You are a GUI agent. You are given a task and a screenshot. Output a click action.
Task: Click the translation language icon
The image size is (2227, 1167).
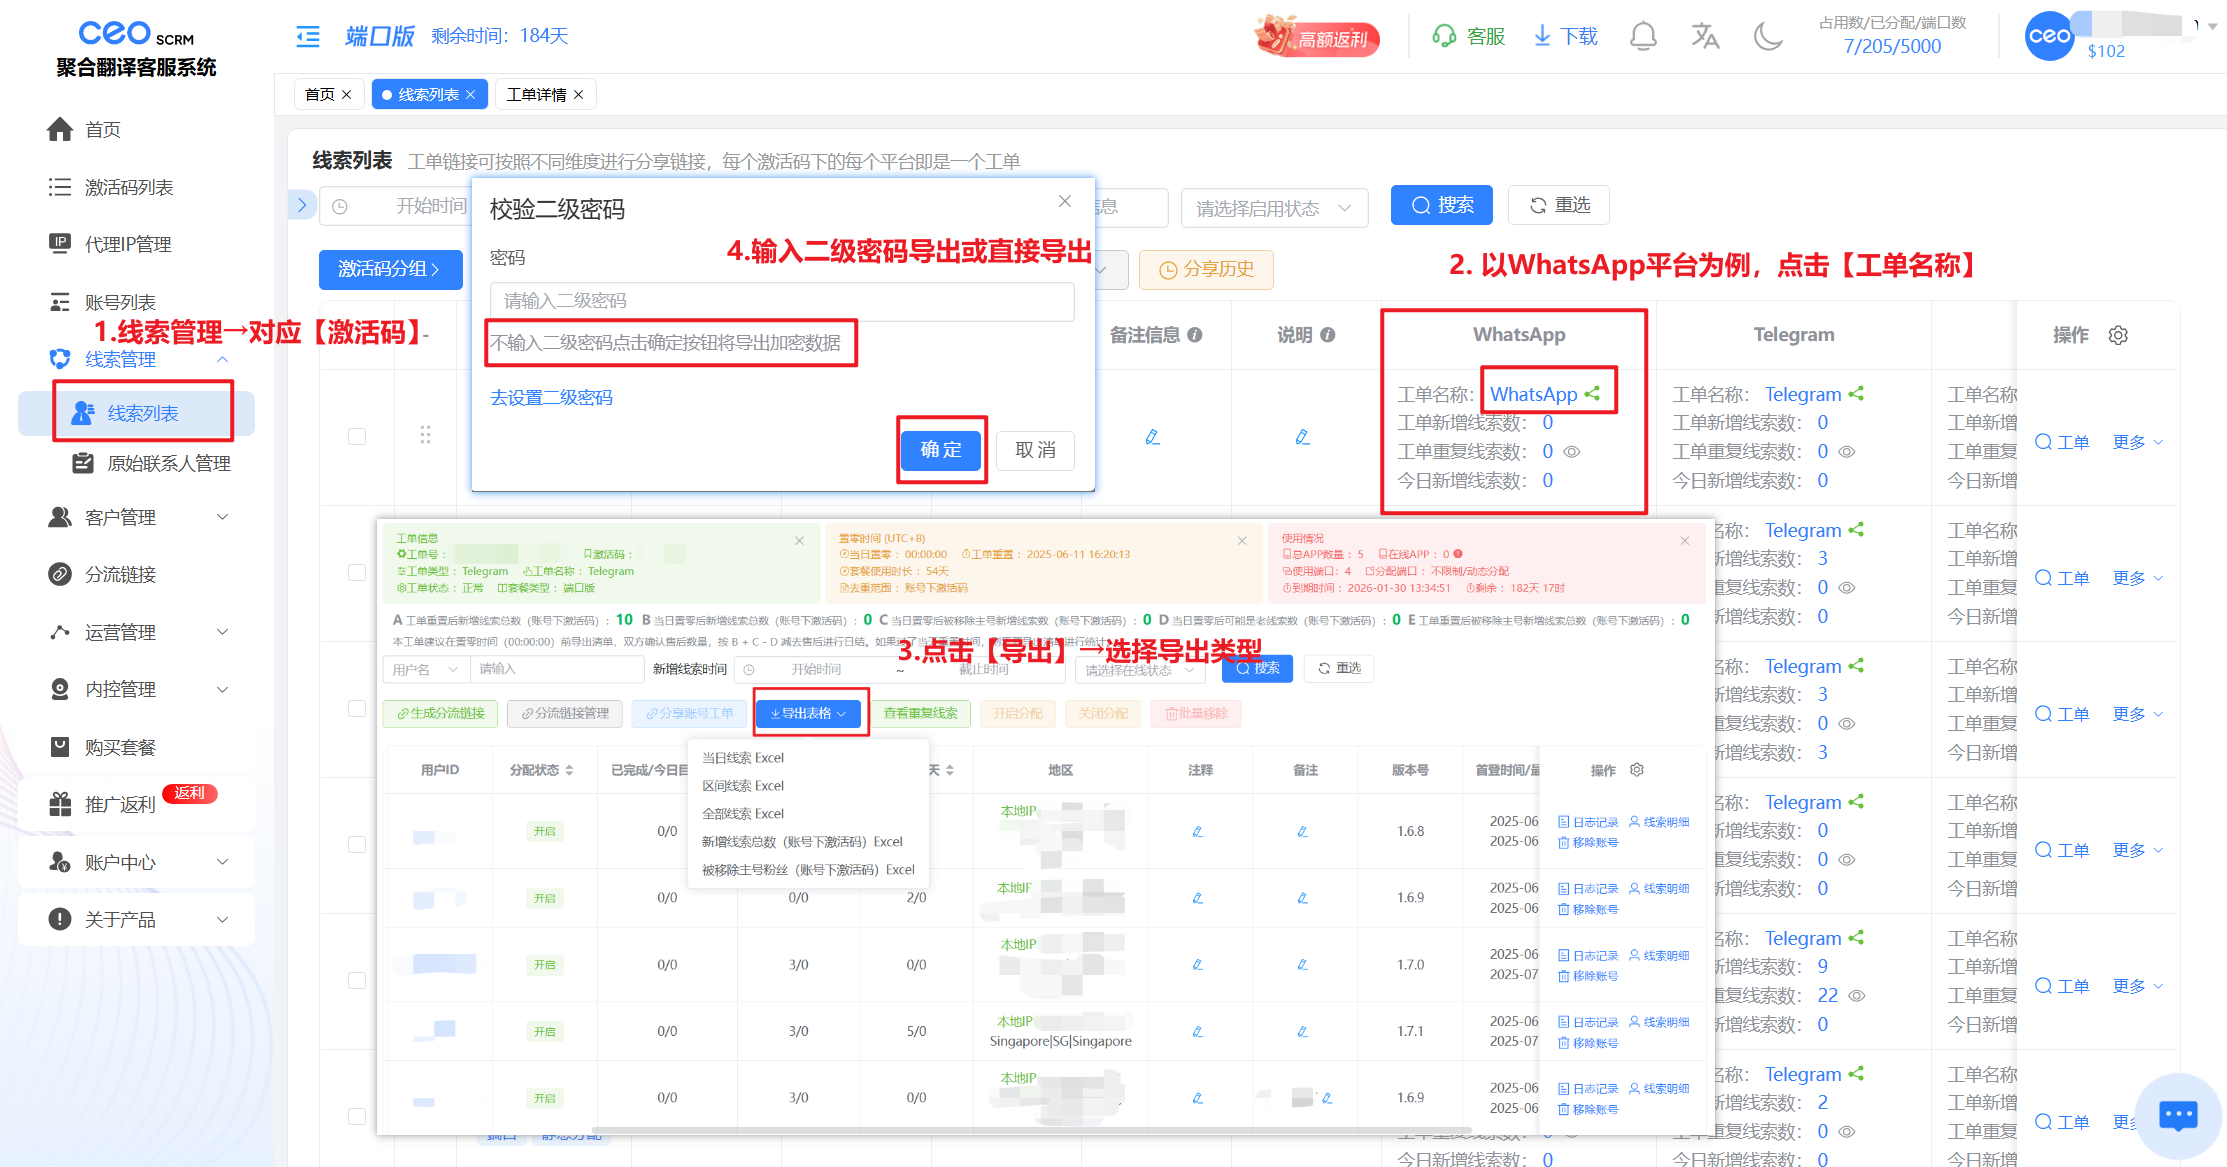(x=1705, y=37)
